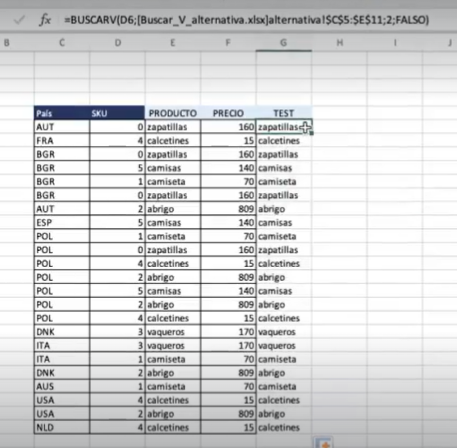457x448 pixels.
Task: Select vaqueros in PRODUCTO of the DNK row
Action: coord(173,332)
